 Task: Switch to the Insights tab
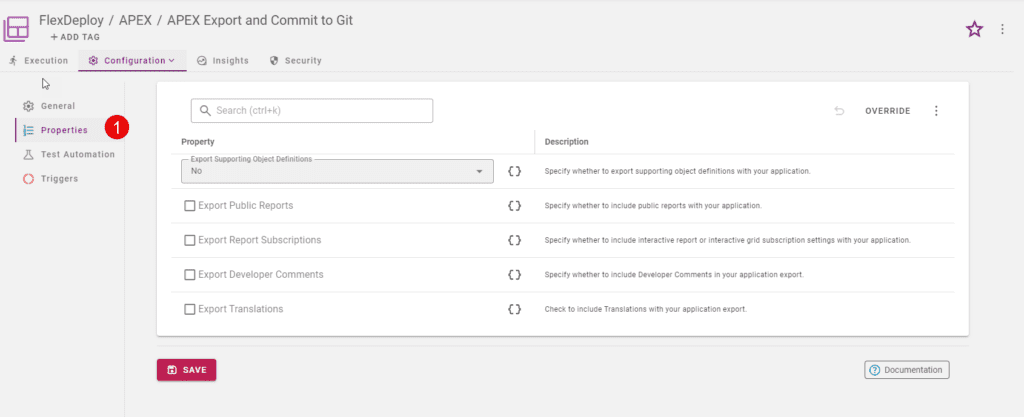pos(223,61)
